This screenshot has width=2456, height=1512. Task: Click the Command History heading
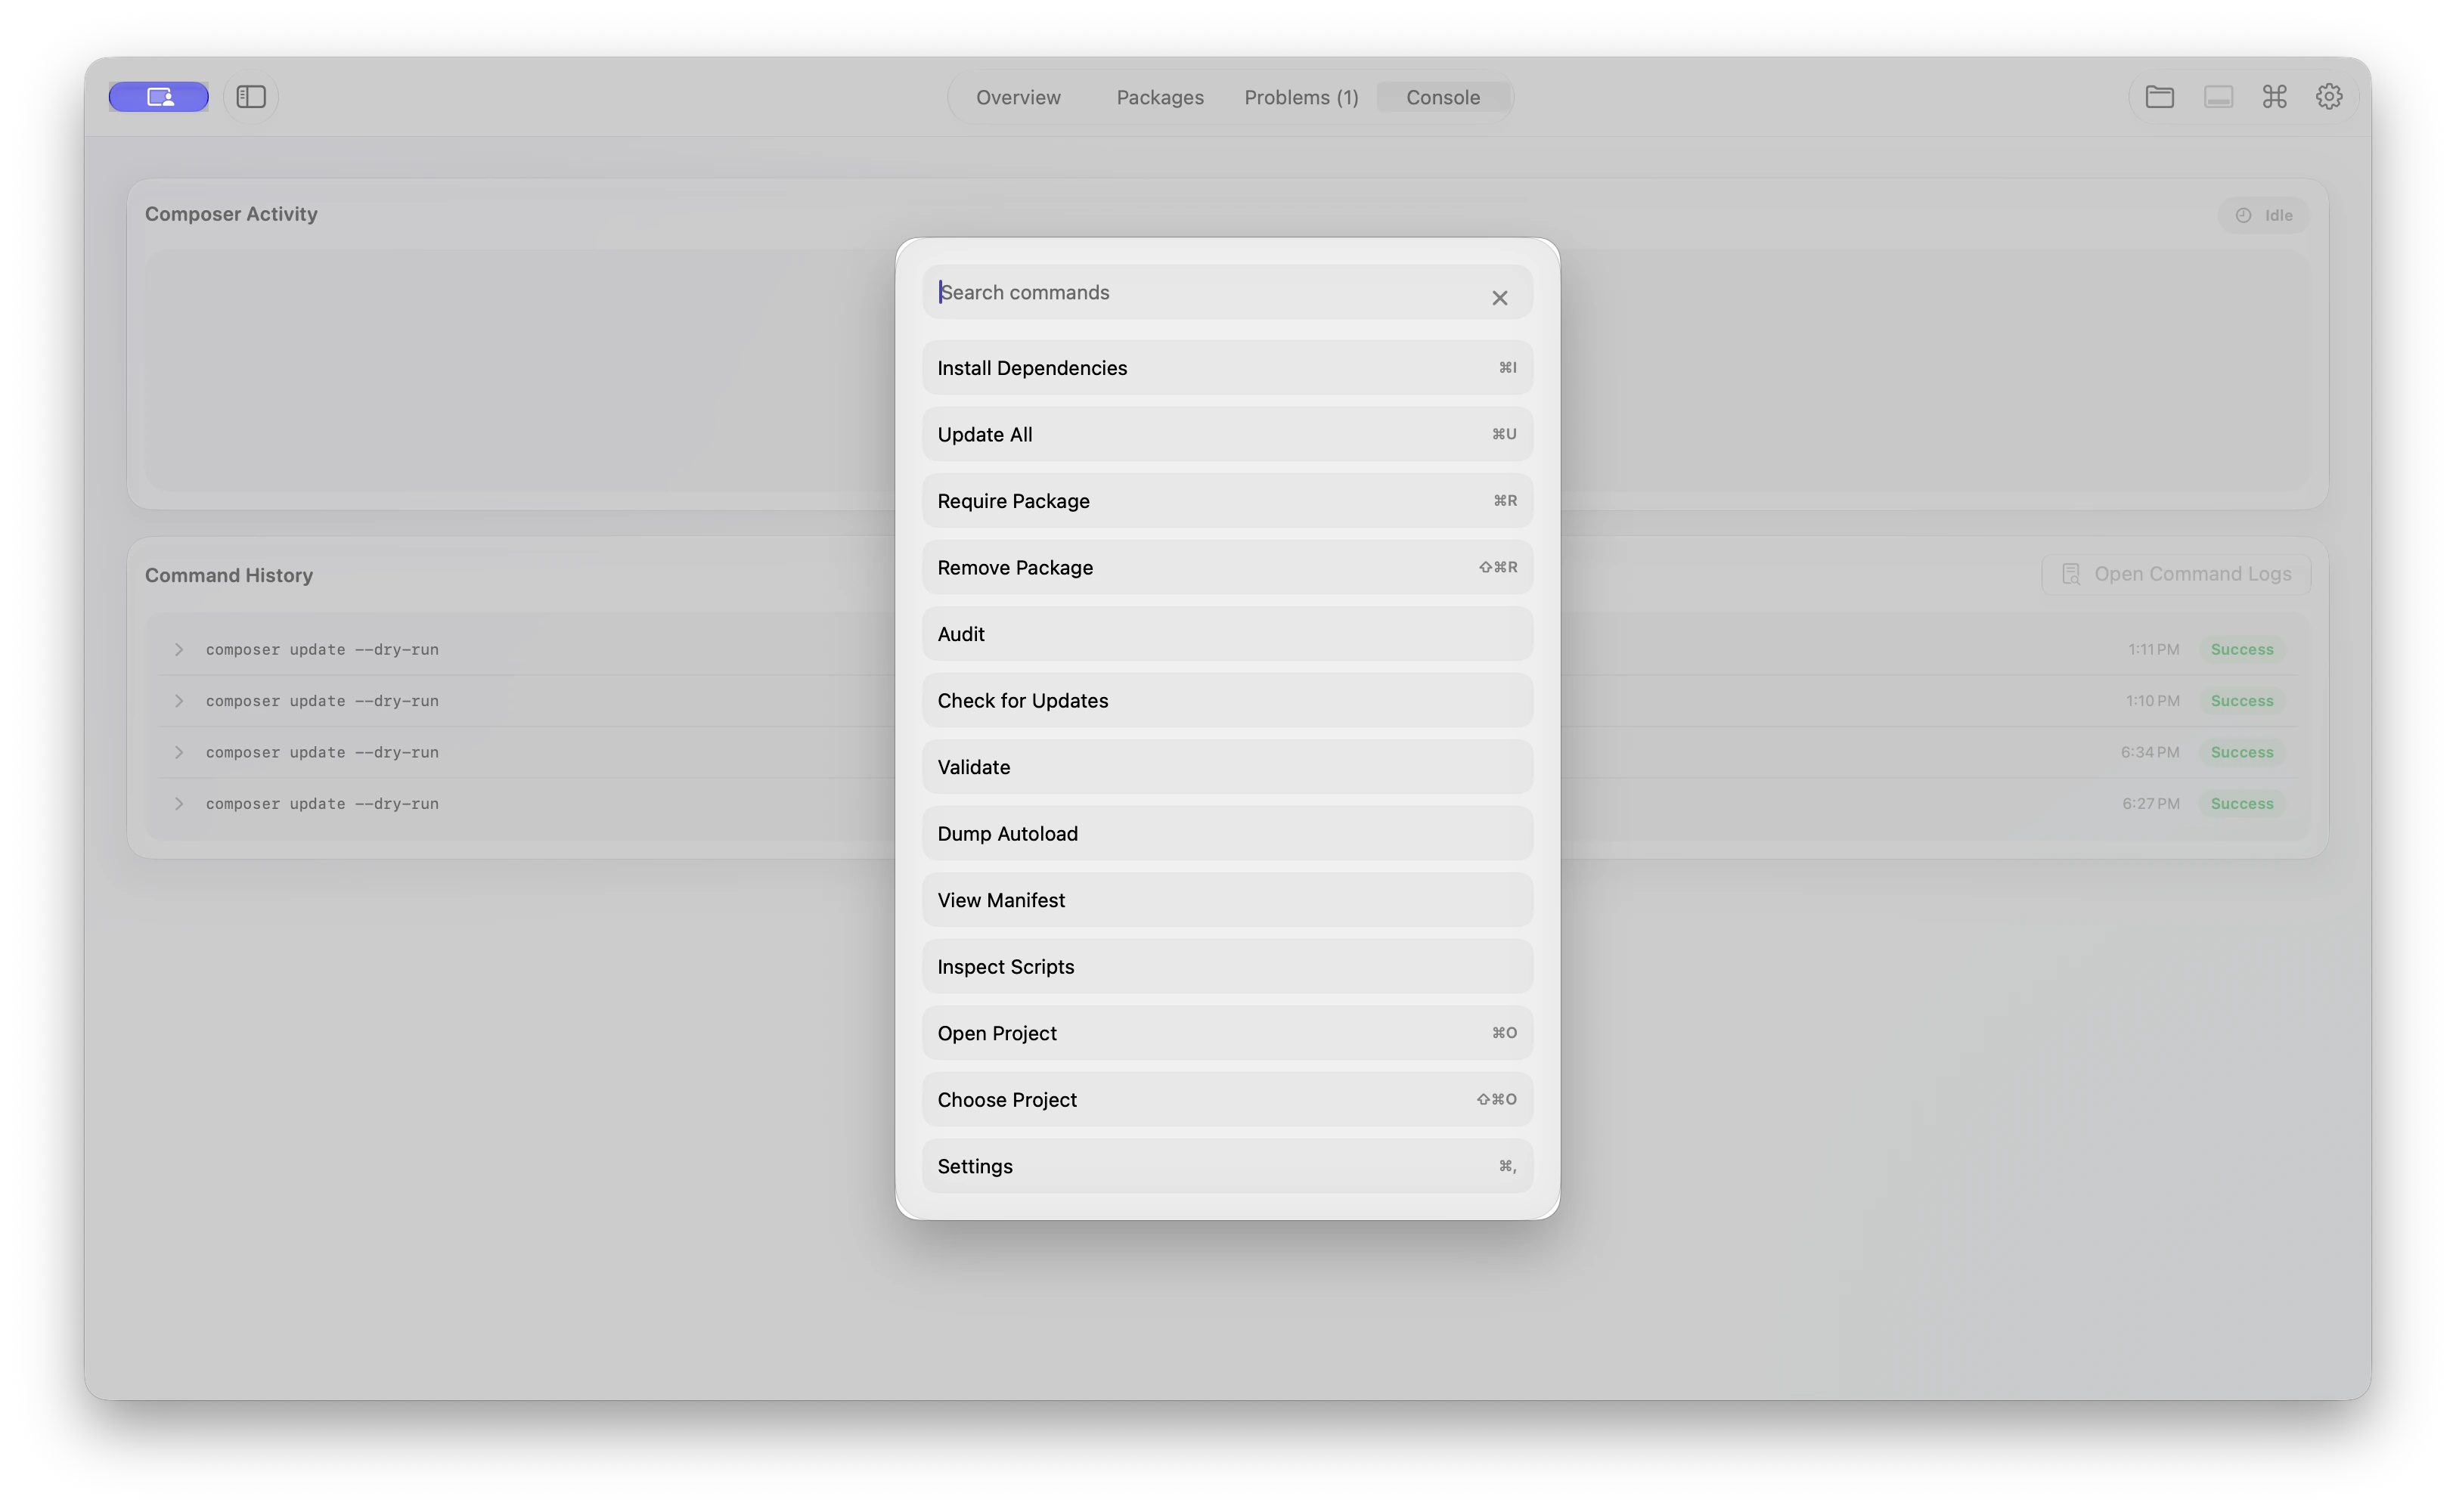229,575
